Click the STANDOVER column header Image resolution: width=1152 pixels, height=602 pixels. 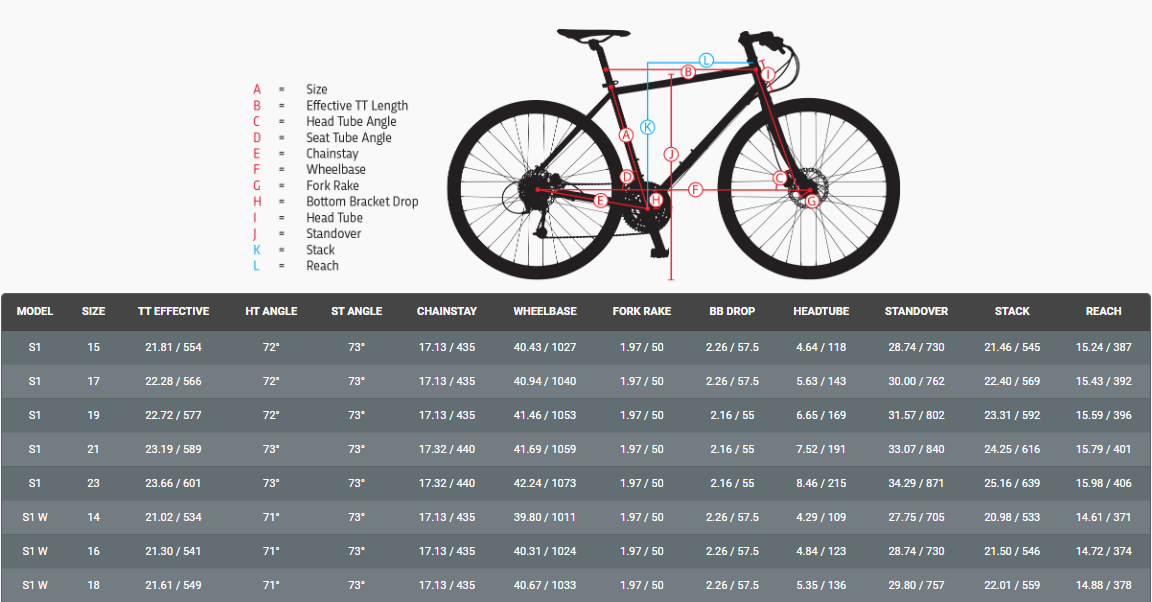(x=916, y=311)
